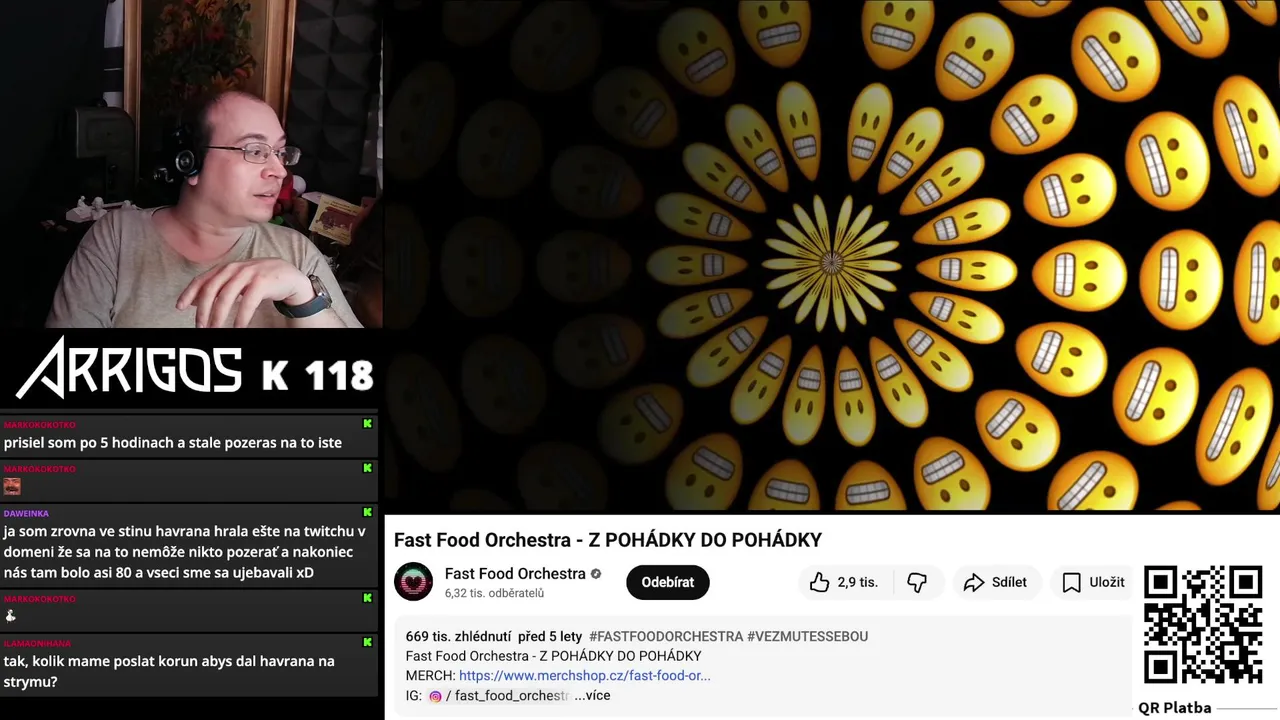This screenshot has height=720, width=1280.
Task: Click the emoji kaleidoscope video player
Action: tap(832, 255)
